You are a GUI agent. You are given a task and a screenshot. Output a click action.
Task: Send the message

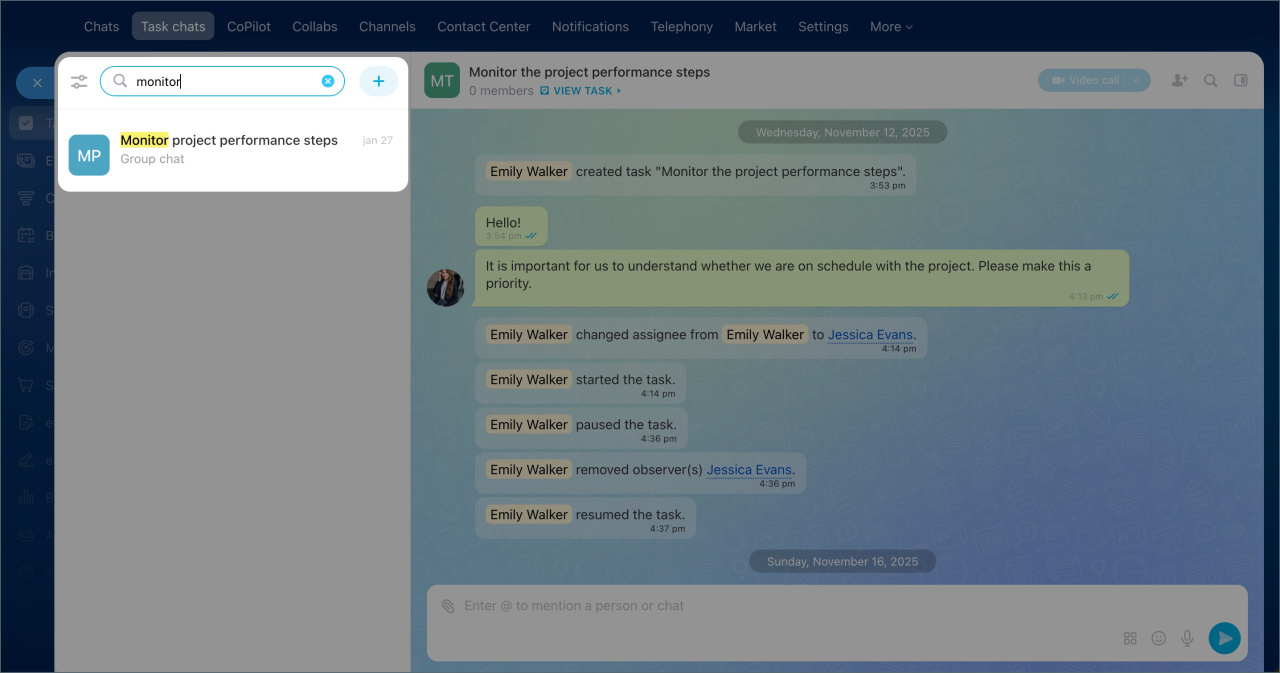pyautogui.click(x=1224, y=638)
